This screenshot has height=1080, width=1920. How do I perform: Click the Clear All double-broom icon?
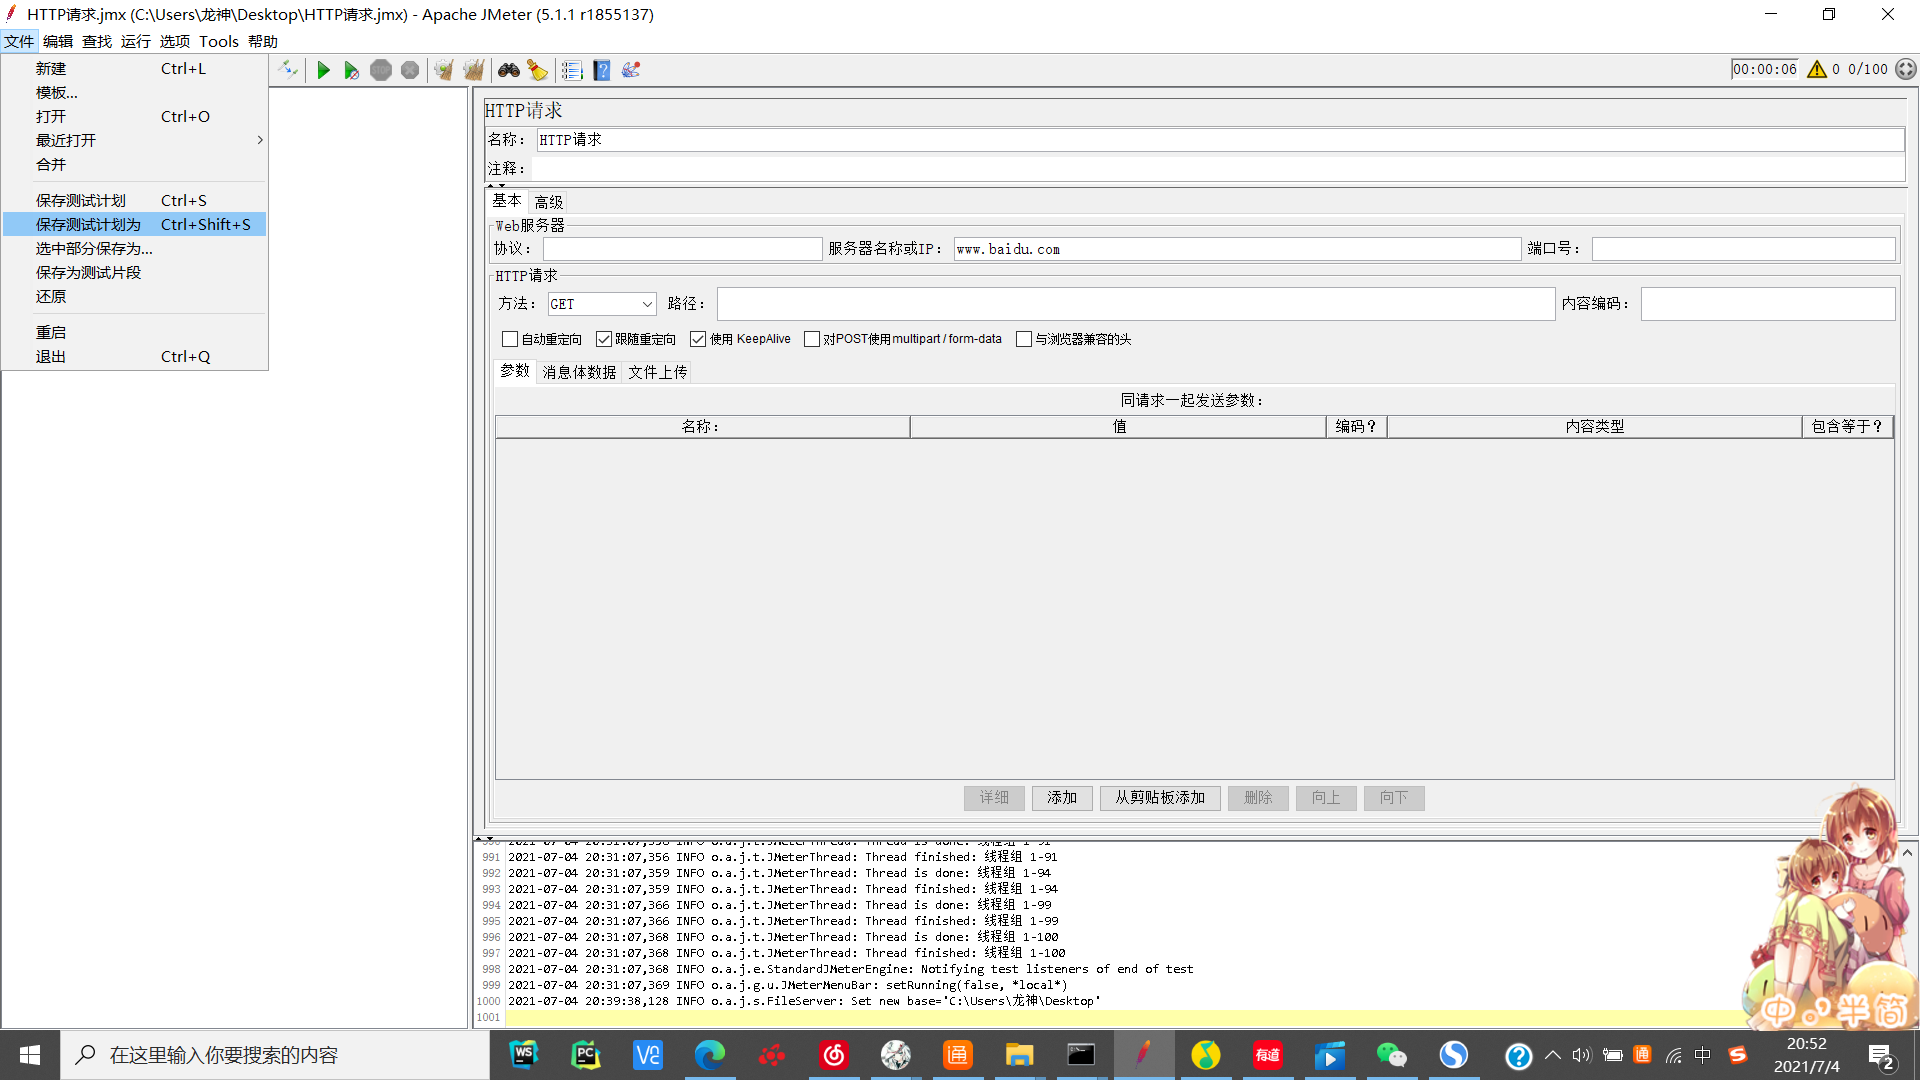(x=474, y=70)
